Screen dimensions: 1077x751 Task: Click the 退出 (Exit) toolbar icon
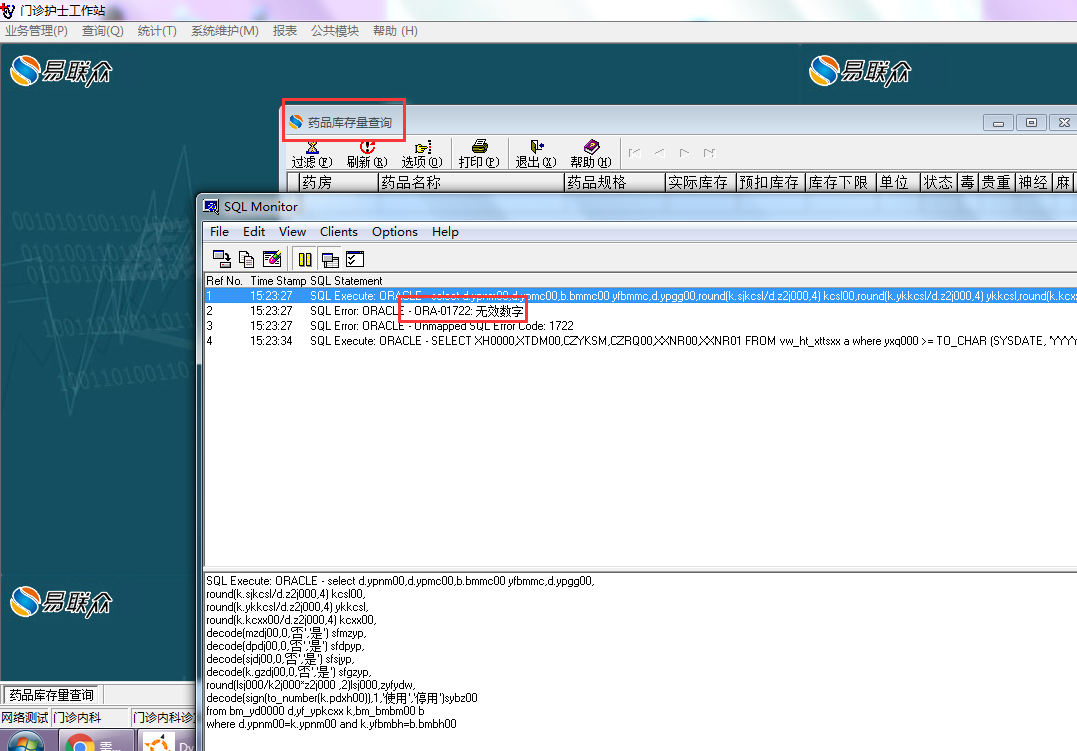(536, 153)
